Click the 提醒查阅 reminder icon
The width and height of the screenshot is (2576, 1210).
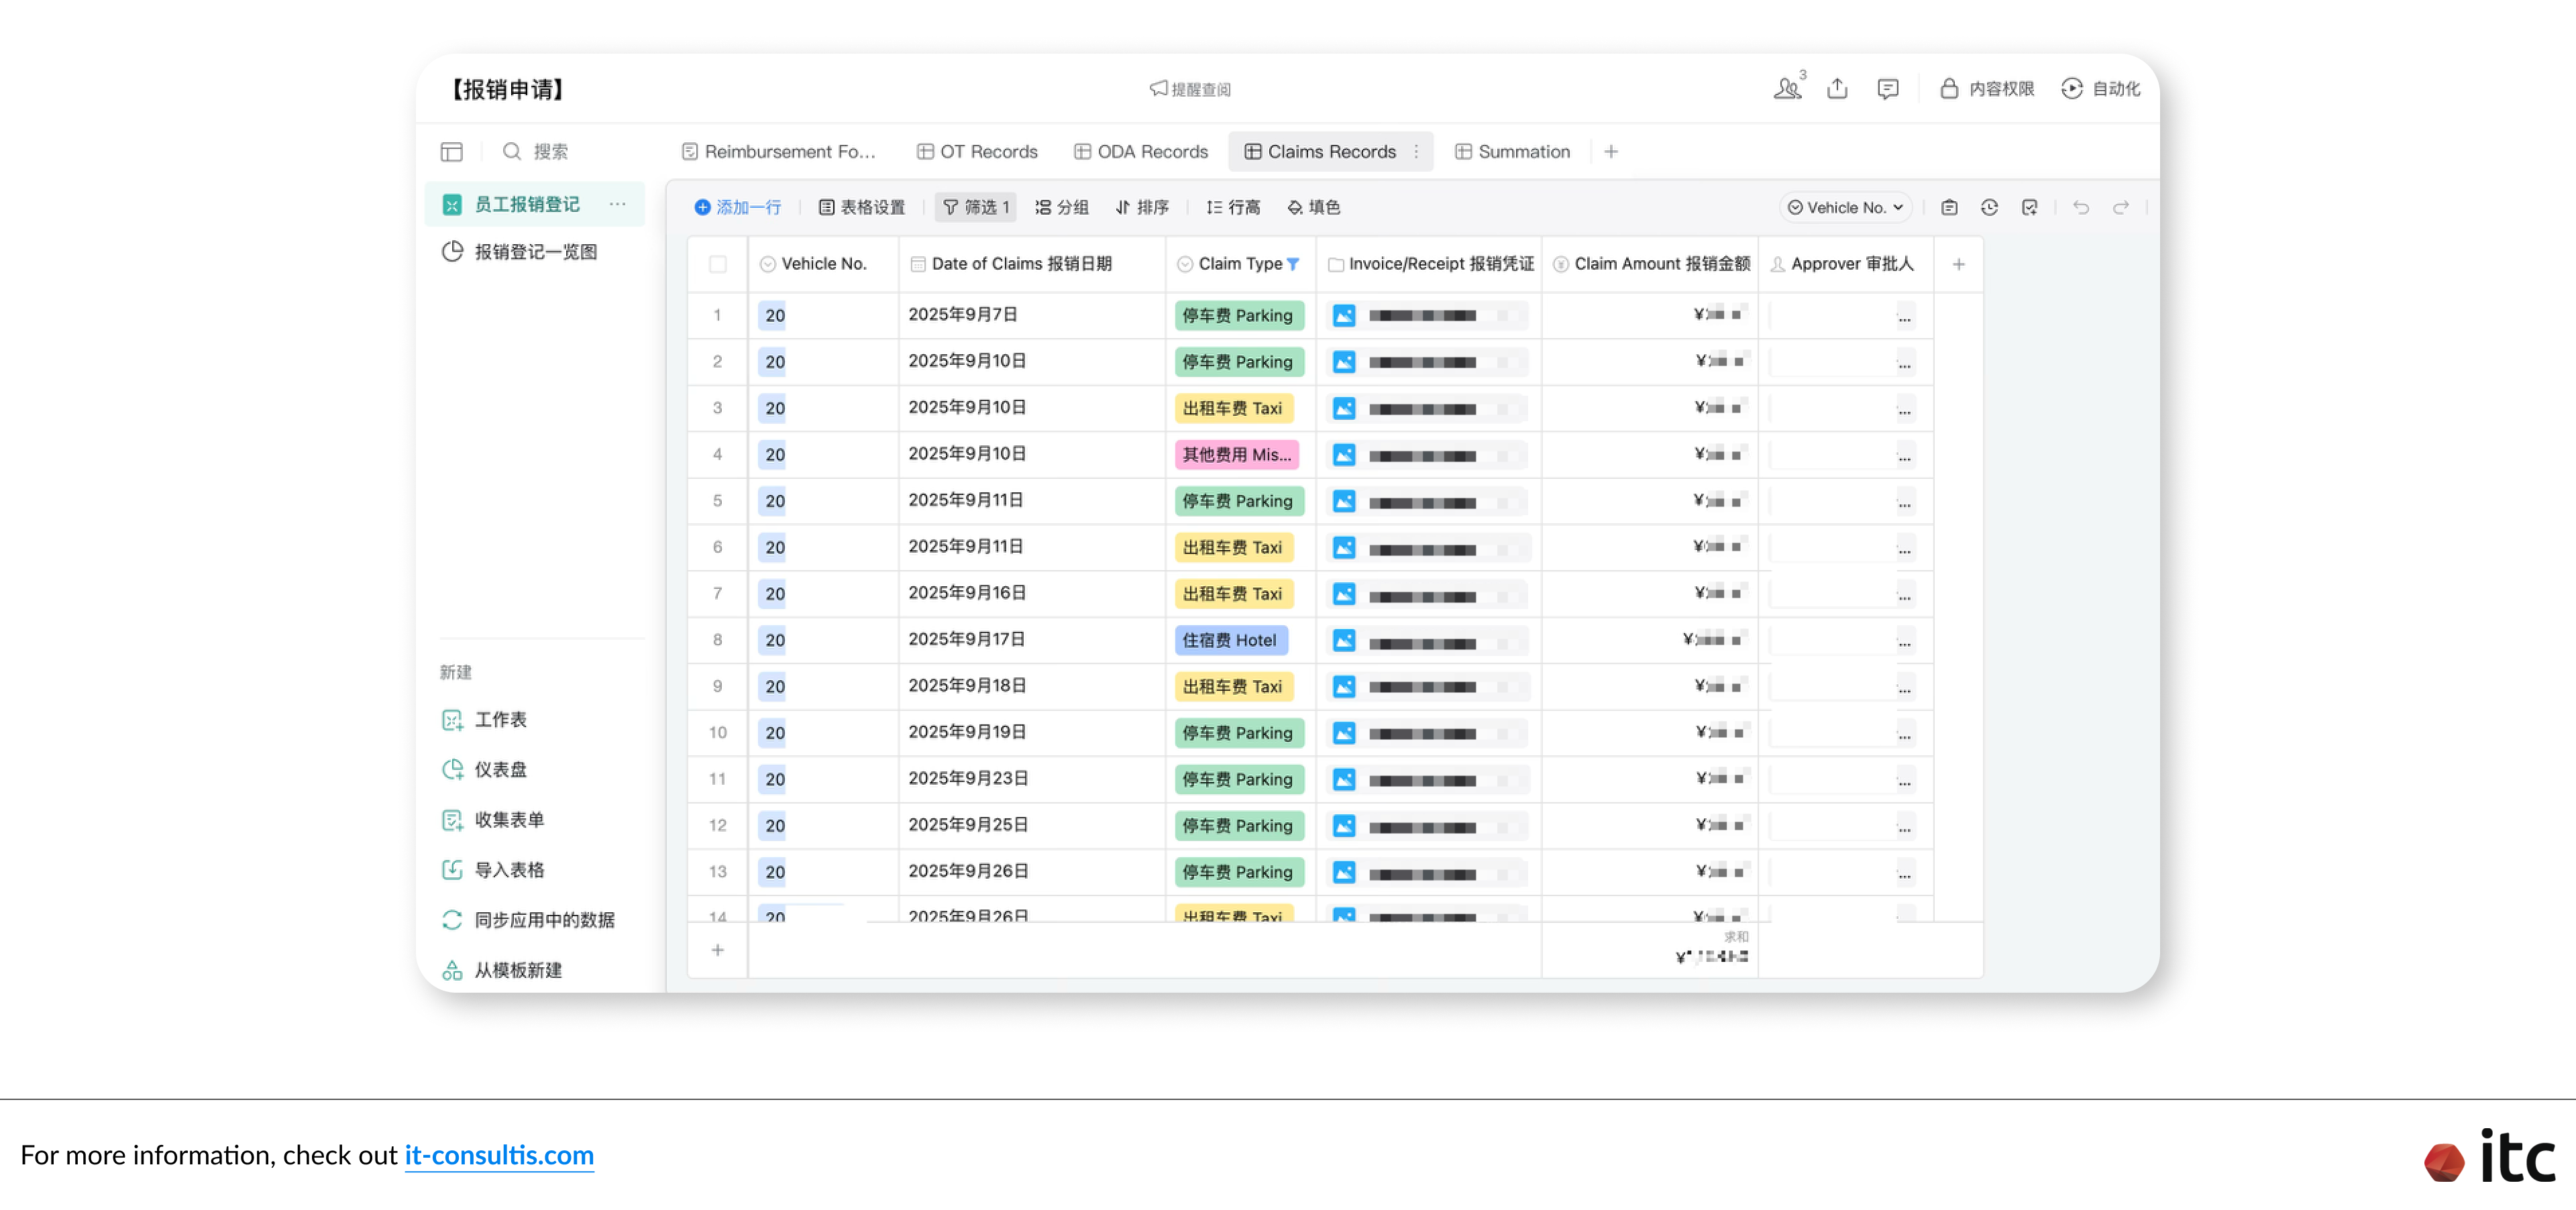[x=1190, y=88]
